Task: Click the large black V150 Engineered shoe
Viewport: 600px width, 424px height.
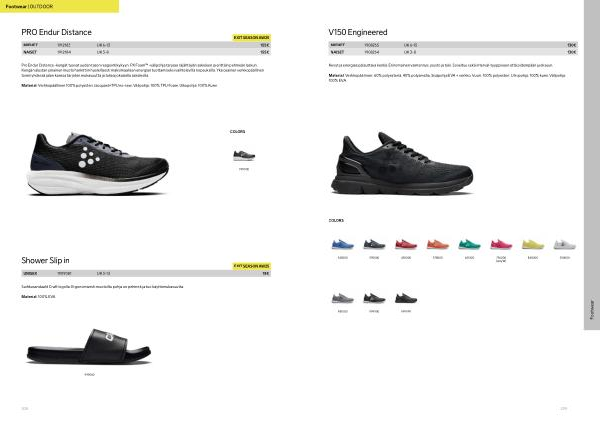Action: 402,164
